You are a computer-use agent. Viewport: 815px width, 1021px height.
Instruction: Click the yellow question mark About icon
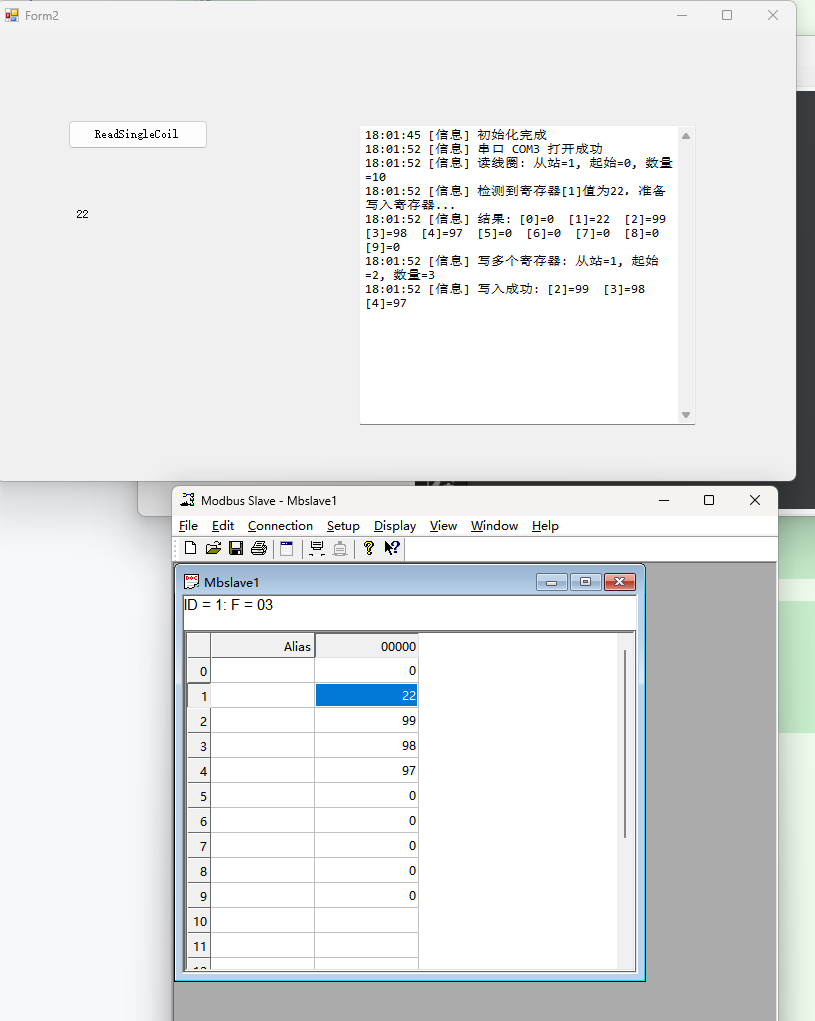pyautogui.click(x=368, y=548)
